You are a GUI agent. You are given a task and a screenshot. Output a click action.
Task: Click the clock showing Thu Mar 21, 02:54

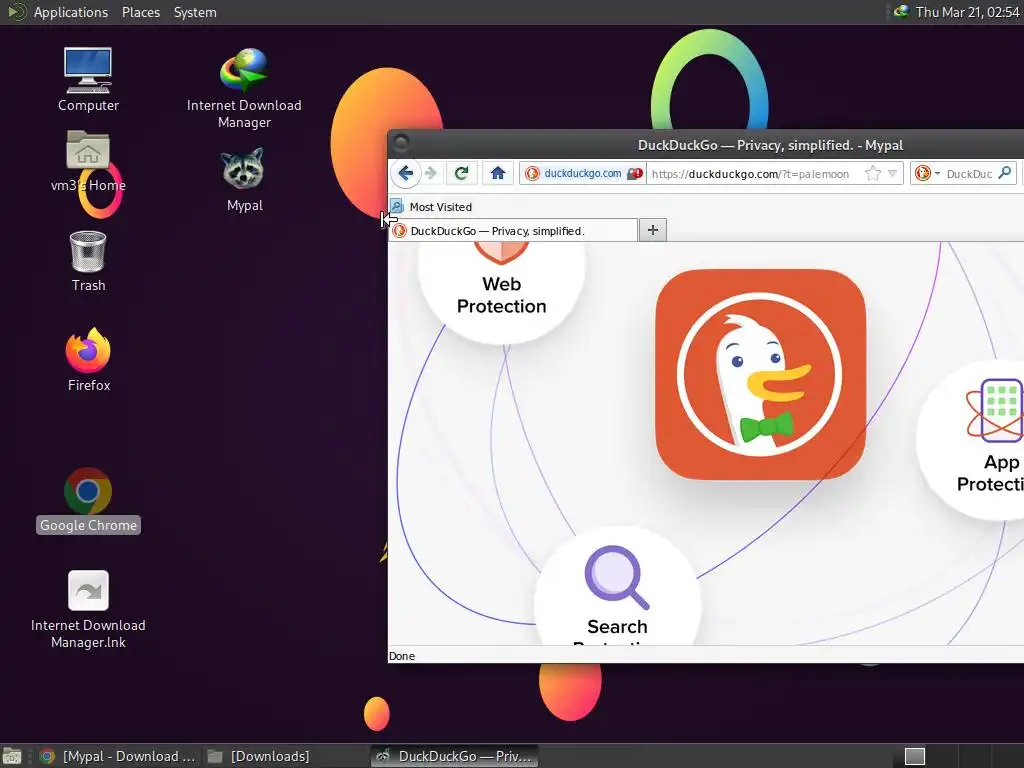(x=967, y=12)
